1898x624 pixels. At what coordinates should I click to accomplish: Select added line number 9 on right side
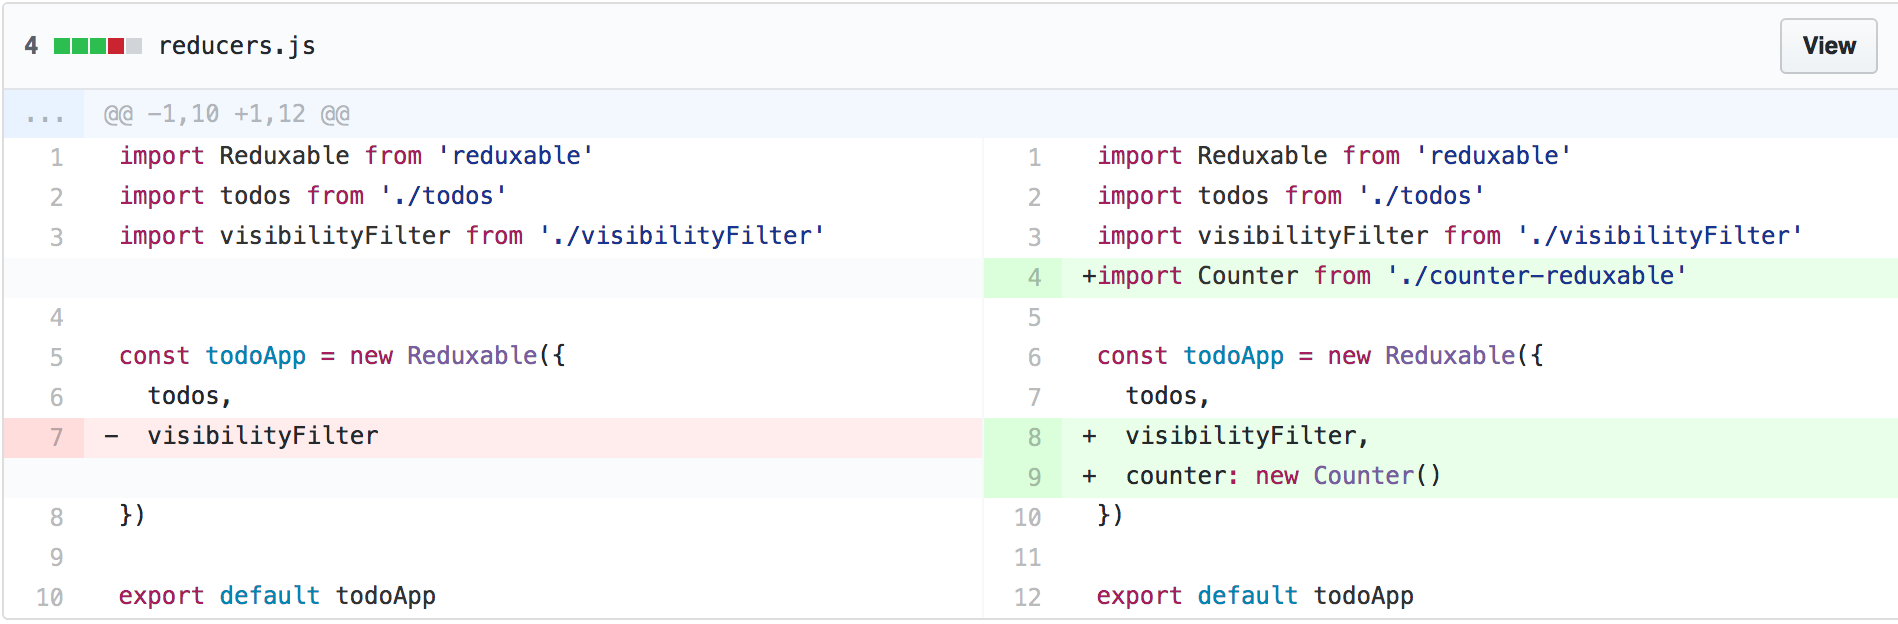pyautogui.click(x=1022, y=478)
